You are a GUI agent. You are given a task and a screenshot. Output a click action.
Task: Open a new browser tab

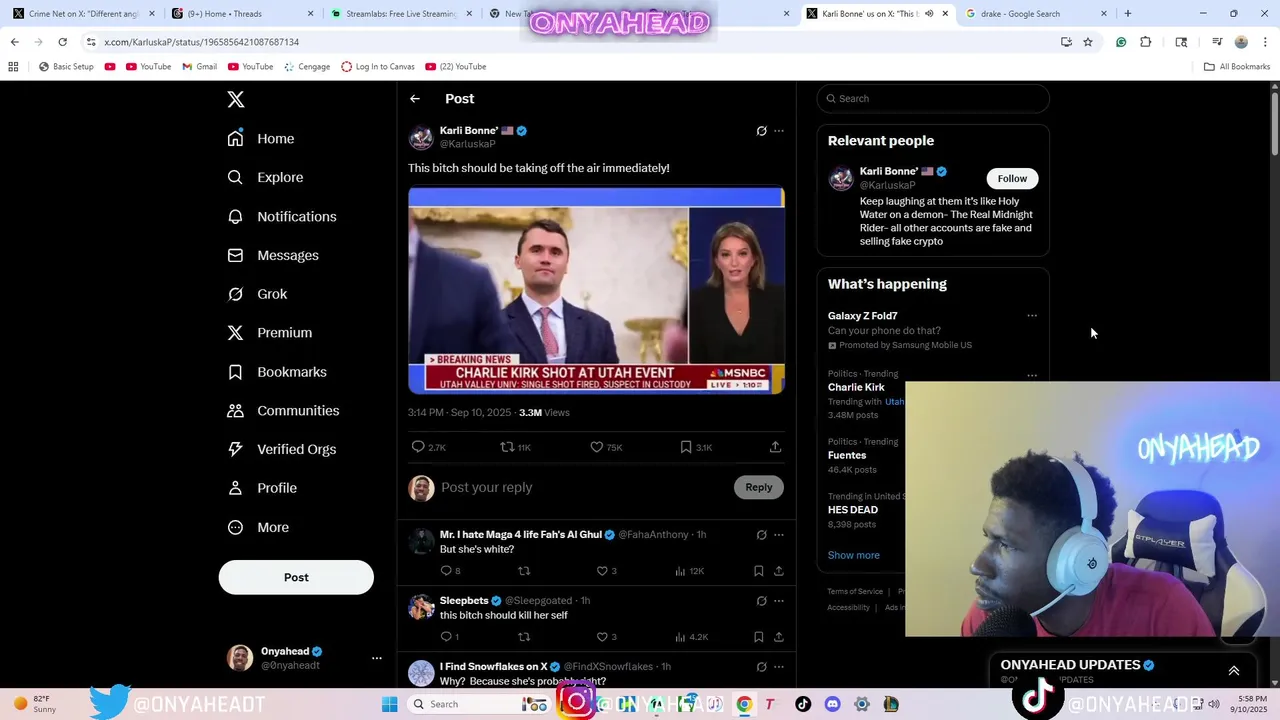1128,14
